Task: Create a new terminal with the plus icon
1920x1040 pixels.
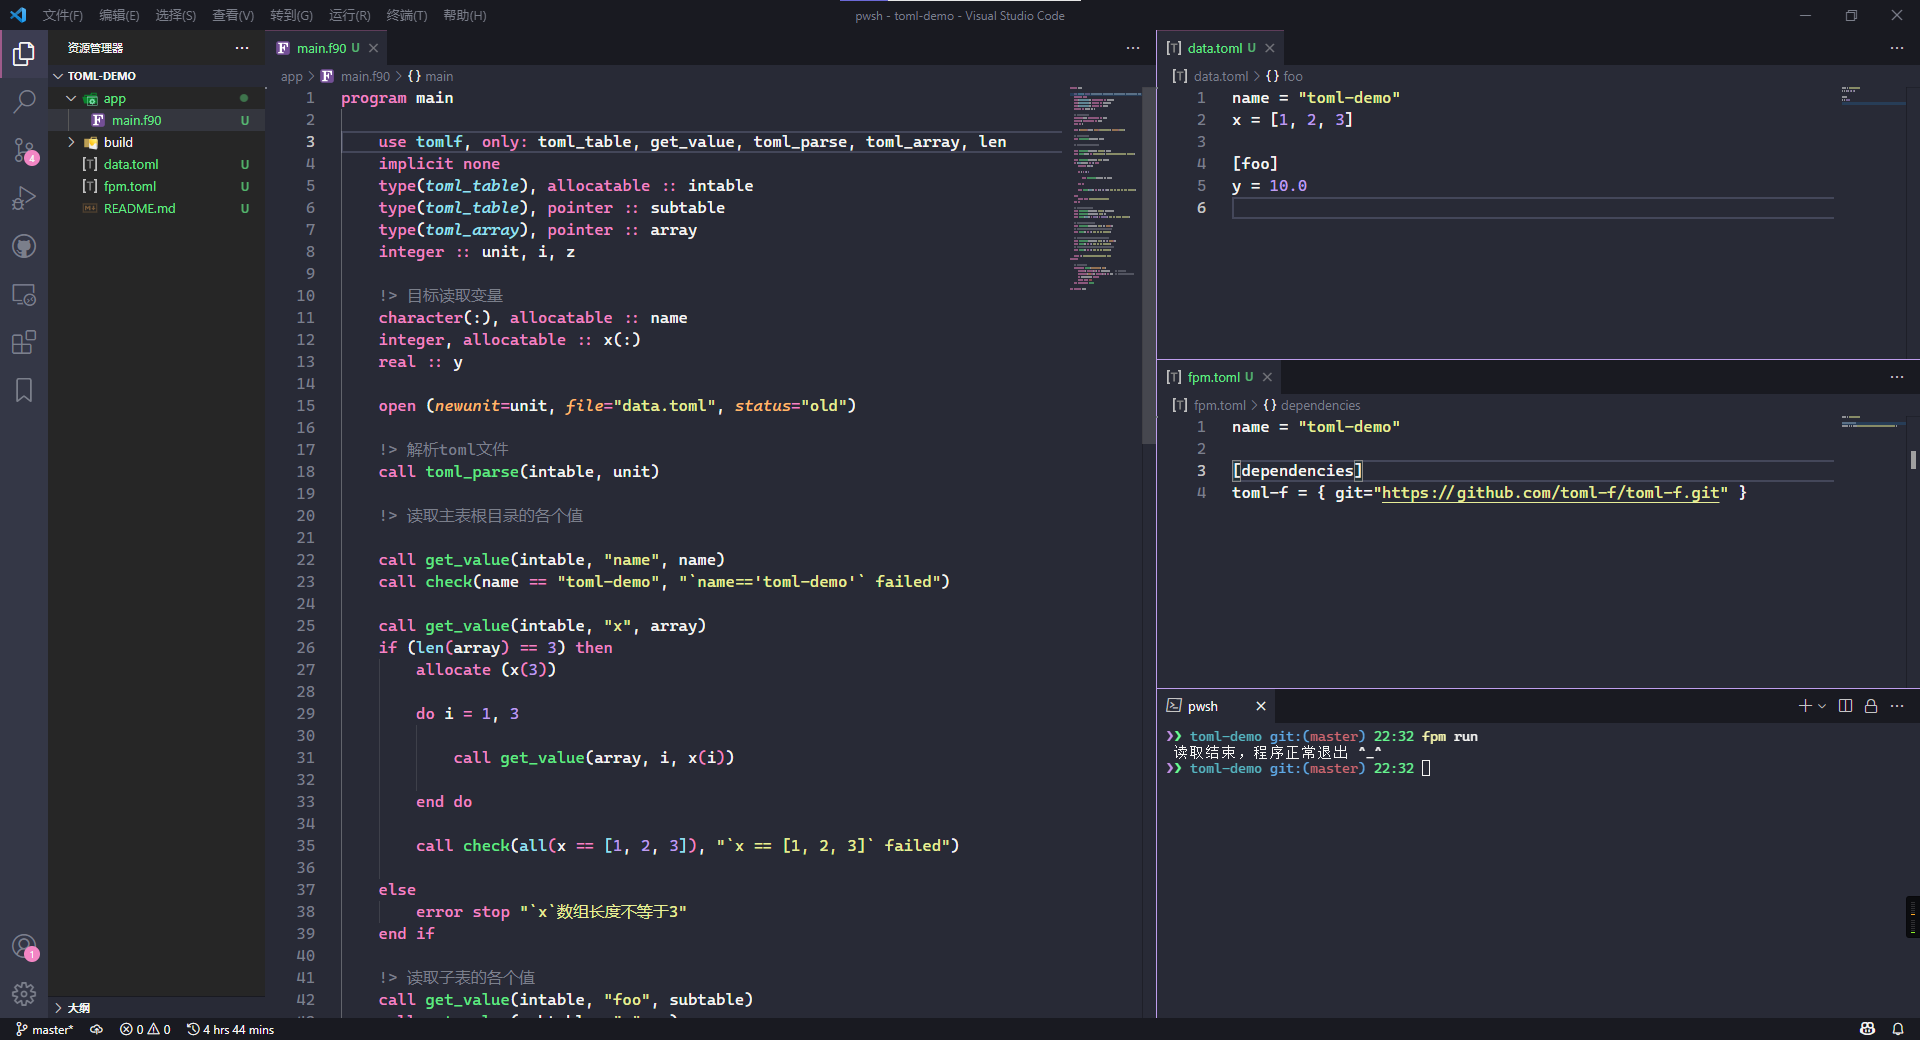Action: click(1804, 706)
